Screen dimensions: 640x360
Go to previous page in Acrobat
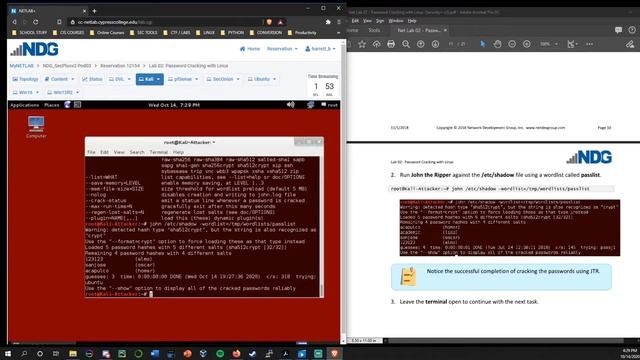pyautogui.click(x=420, y=44)
